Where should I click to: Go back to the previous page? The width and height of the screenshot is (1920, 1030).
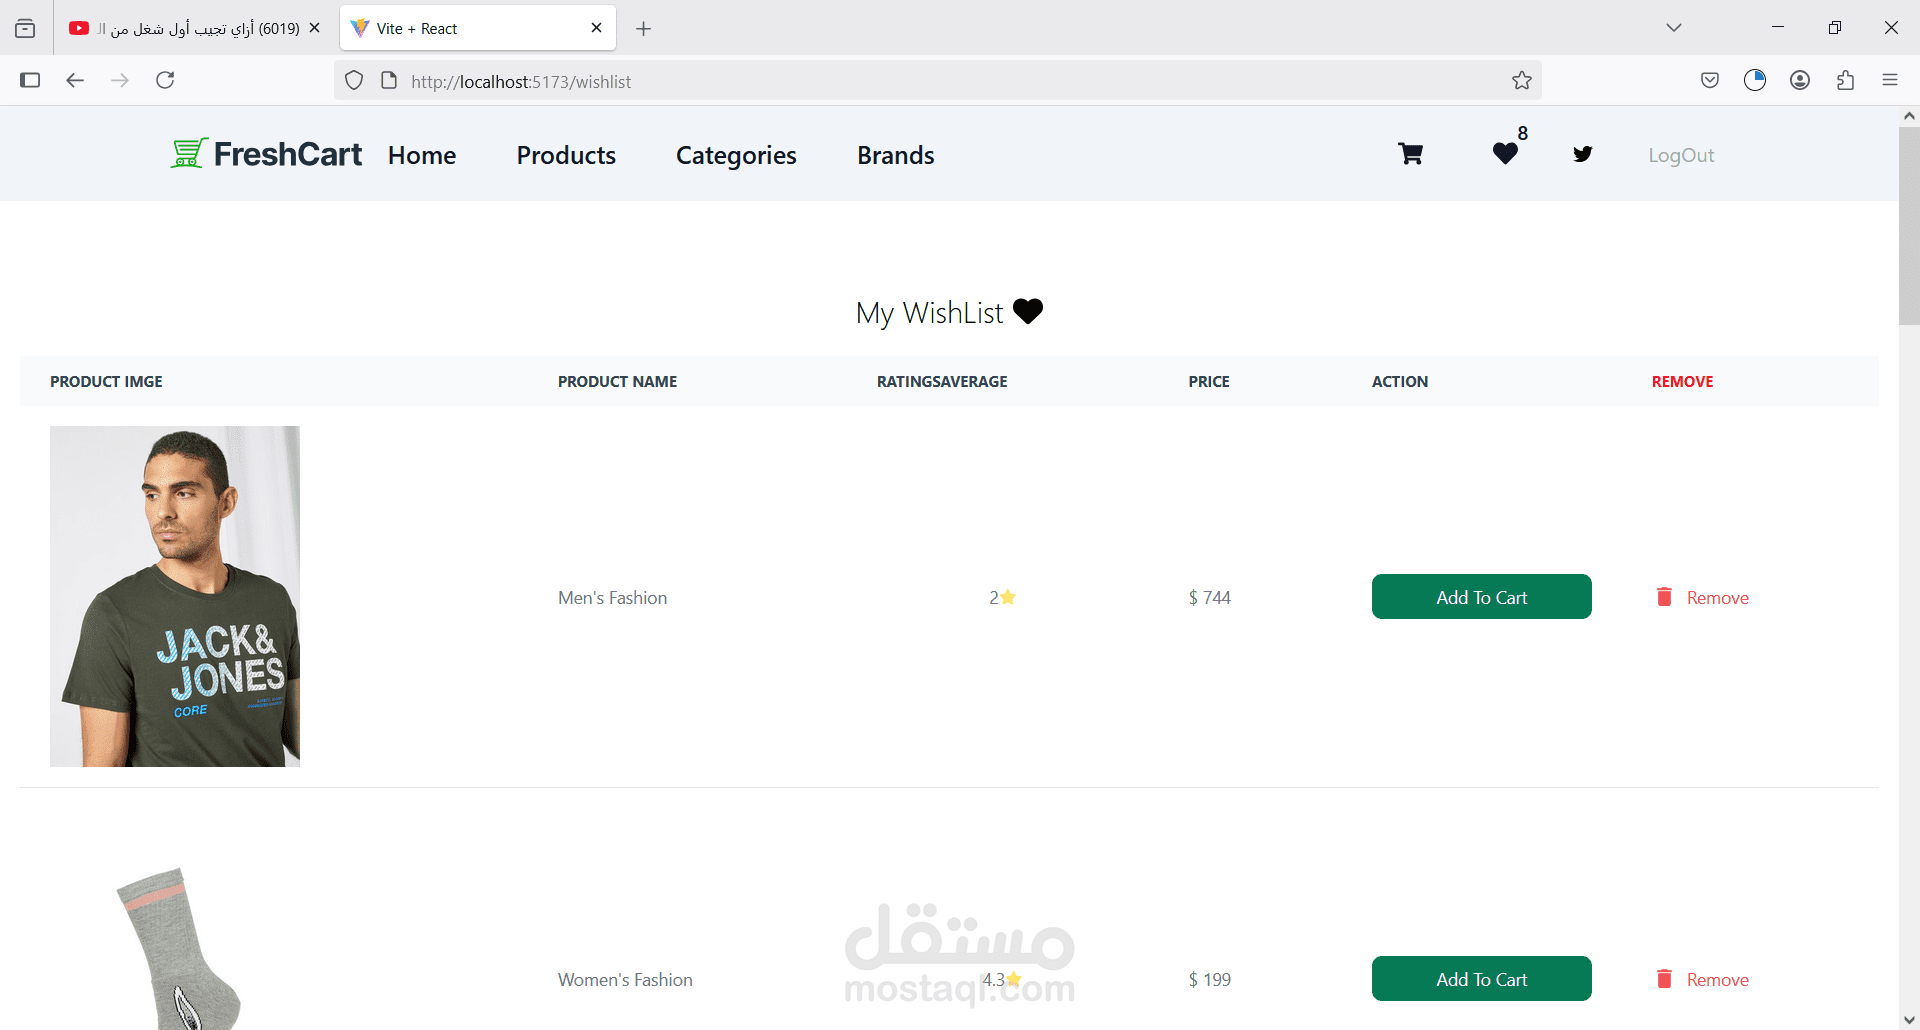75,80
